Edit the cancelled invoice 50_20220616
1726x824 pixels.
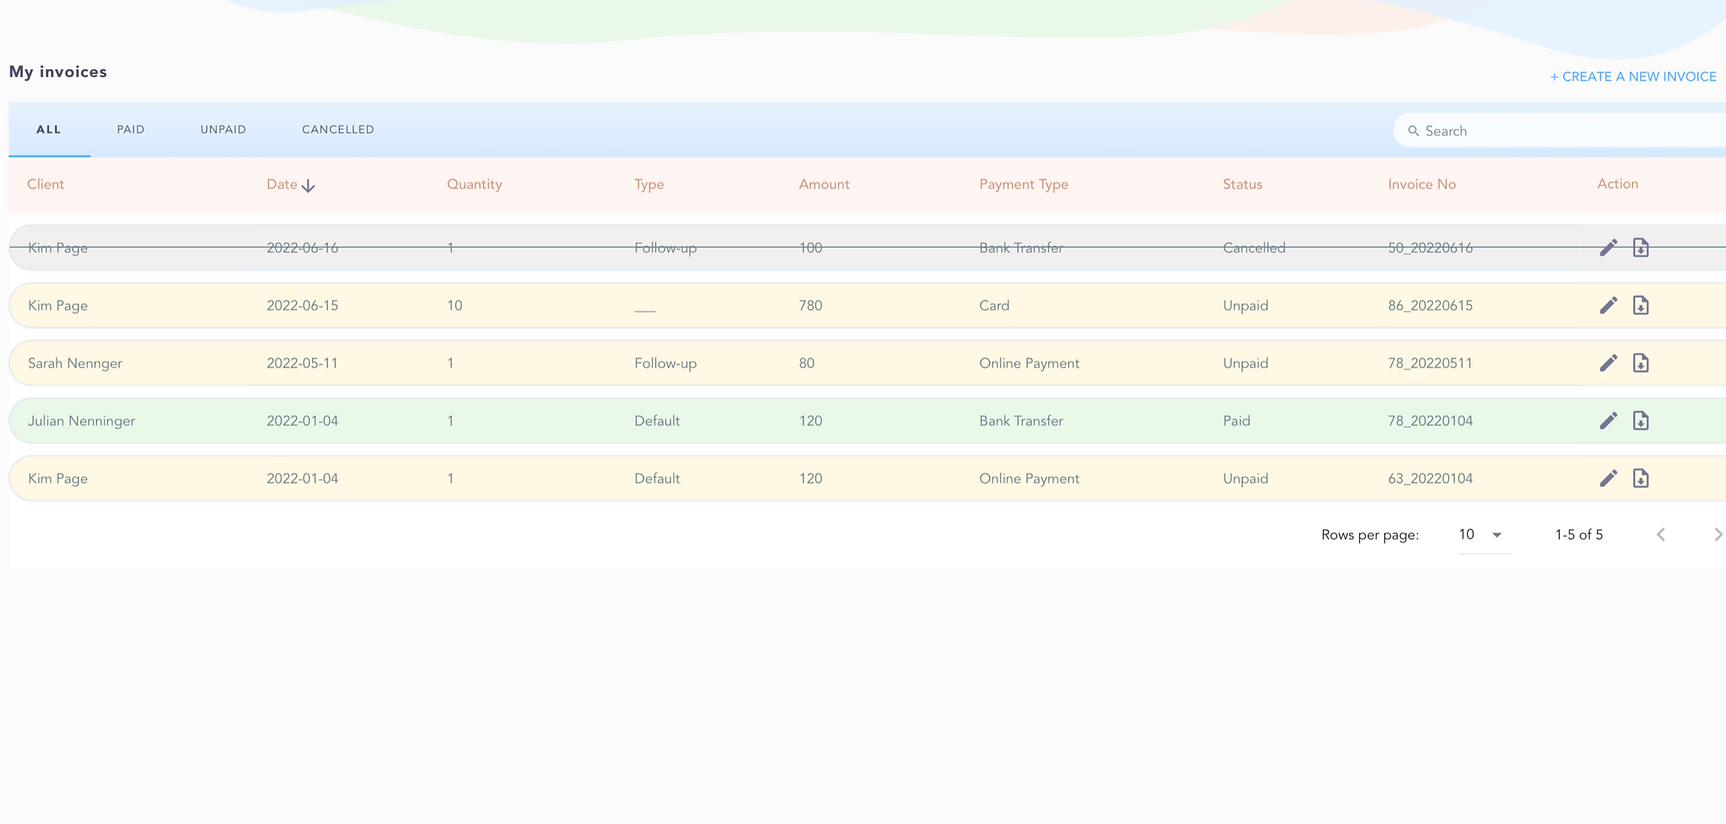coord(1608,248)
